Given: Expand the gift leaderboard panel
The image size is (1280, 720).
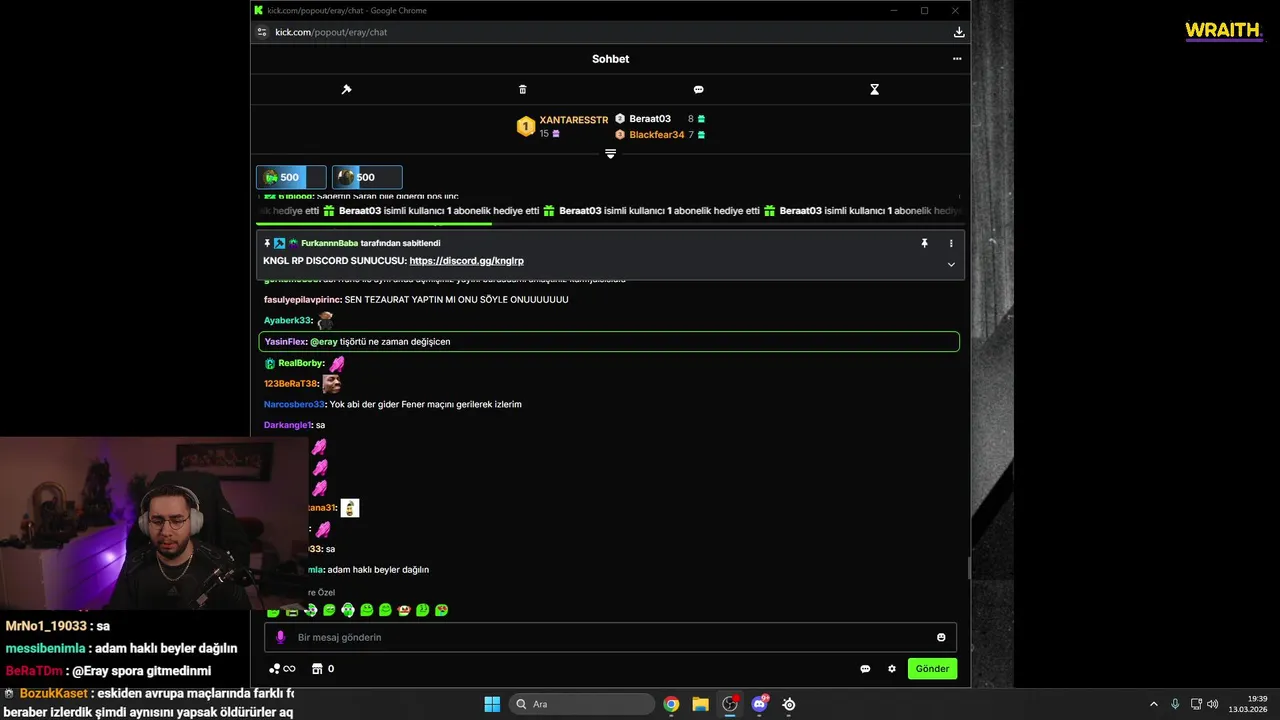Looking at the screenshot, I should 610,154.
